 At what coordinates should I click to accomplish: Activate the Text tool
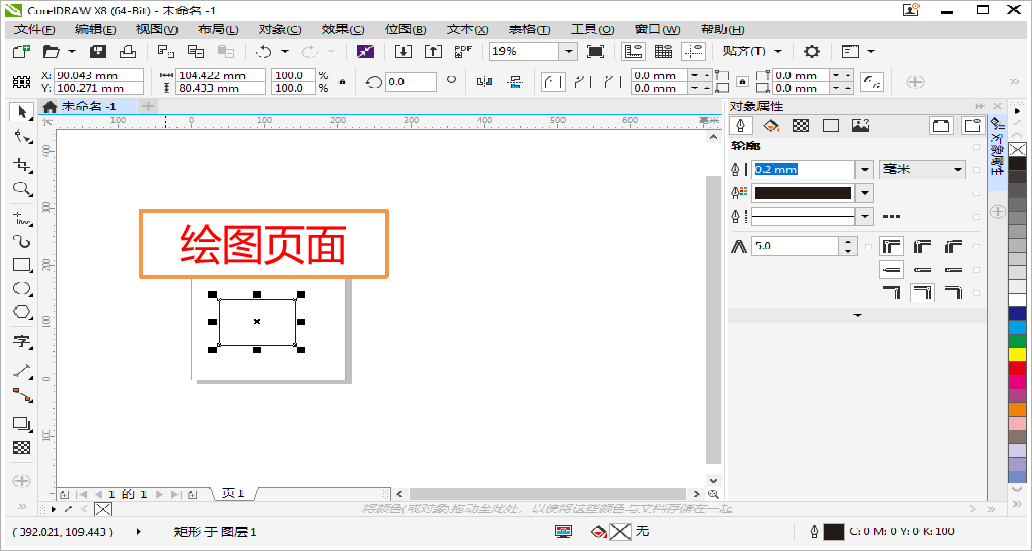(21, 342)
